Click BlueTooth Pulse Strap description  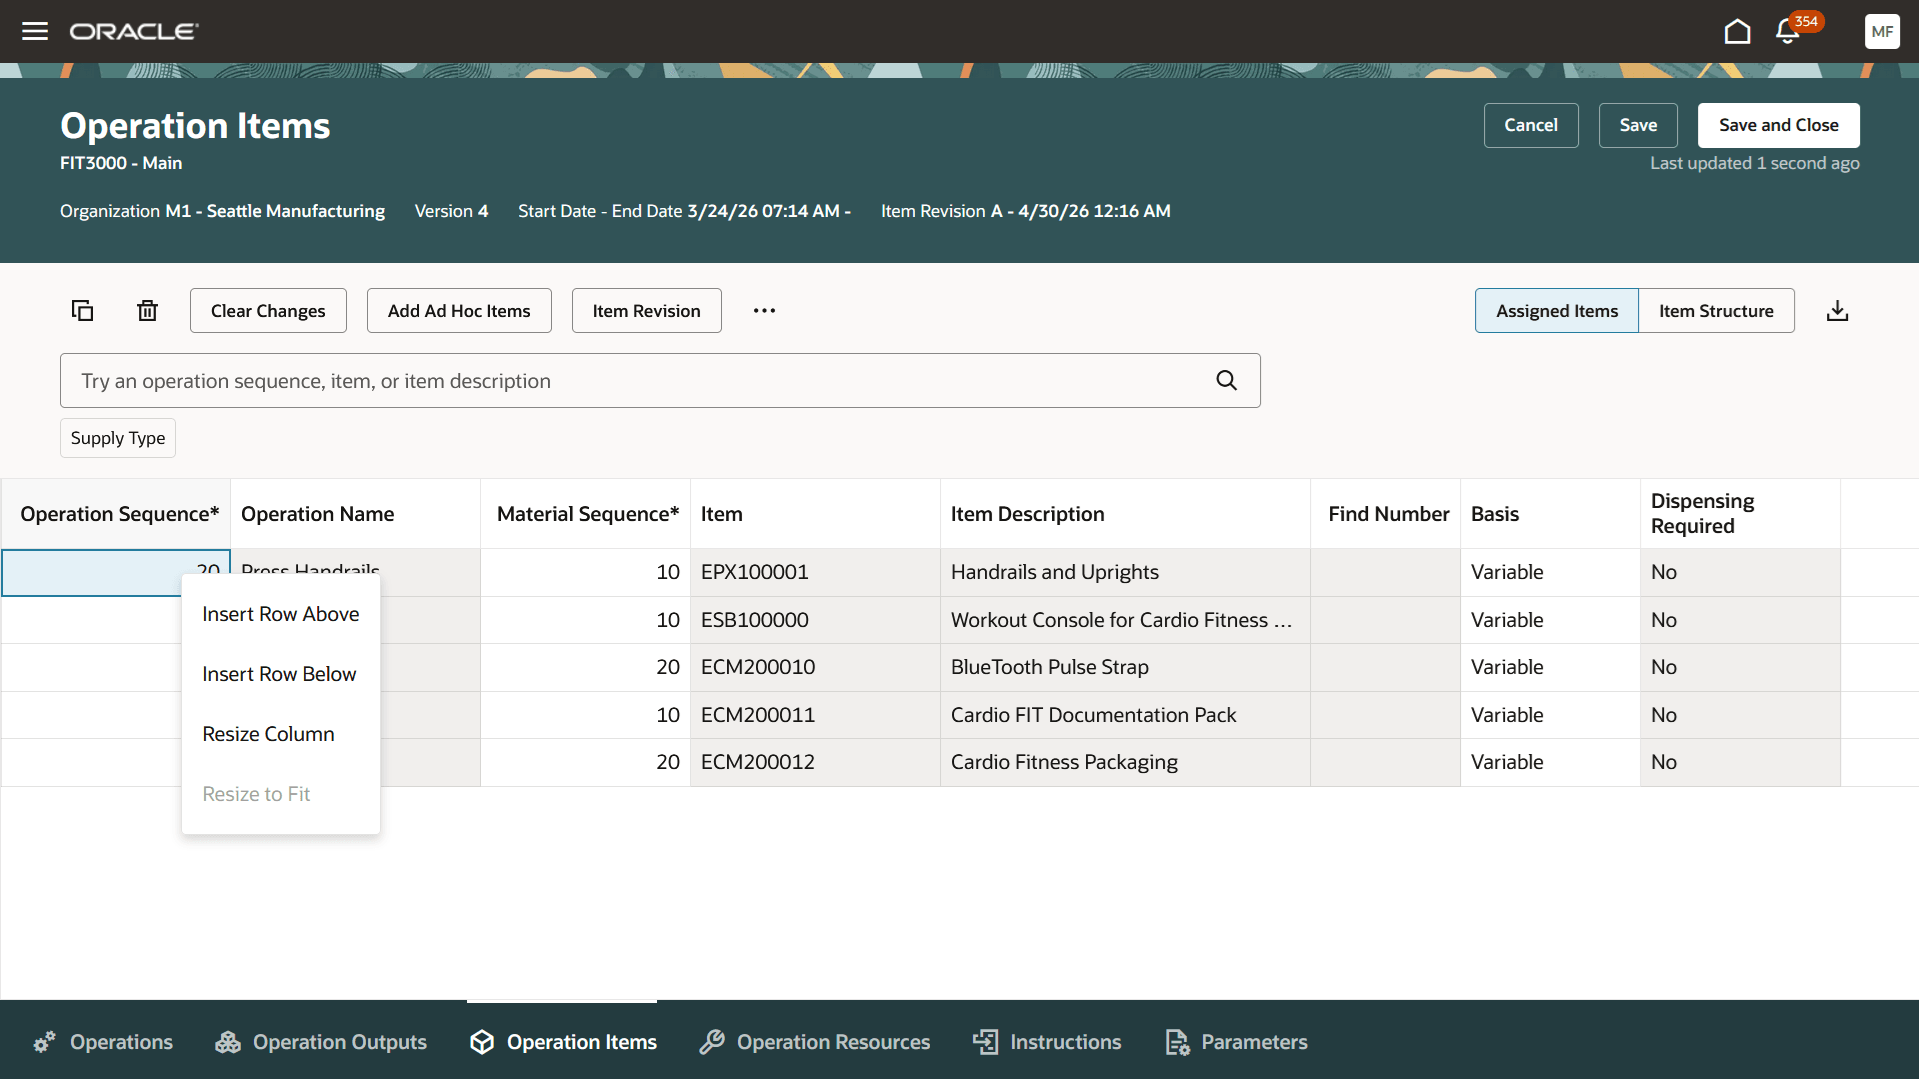point(1125,667)
